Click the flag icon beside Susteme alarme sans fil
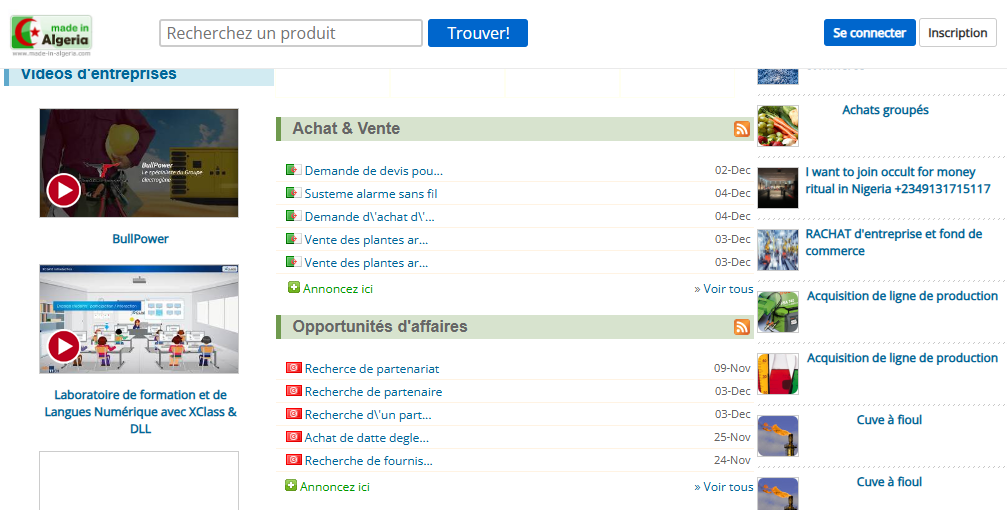This screenshot has height=510, width=1007. [293, 193]
